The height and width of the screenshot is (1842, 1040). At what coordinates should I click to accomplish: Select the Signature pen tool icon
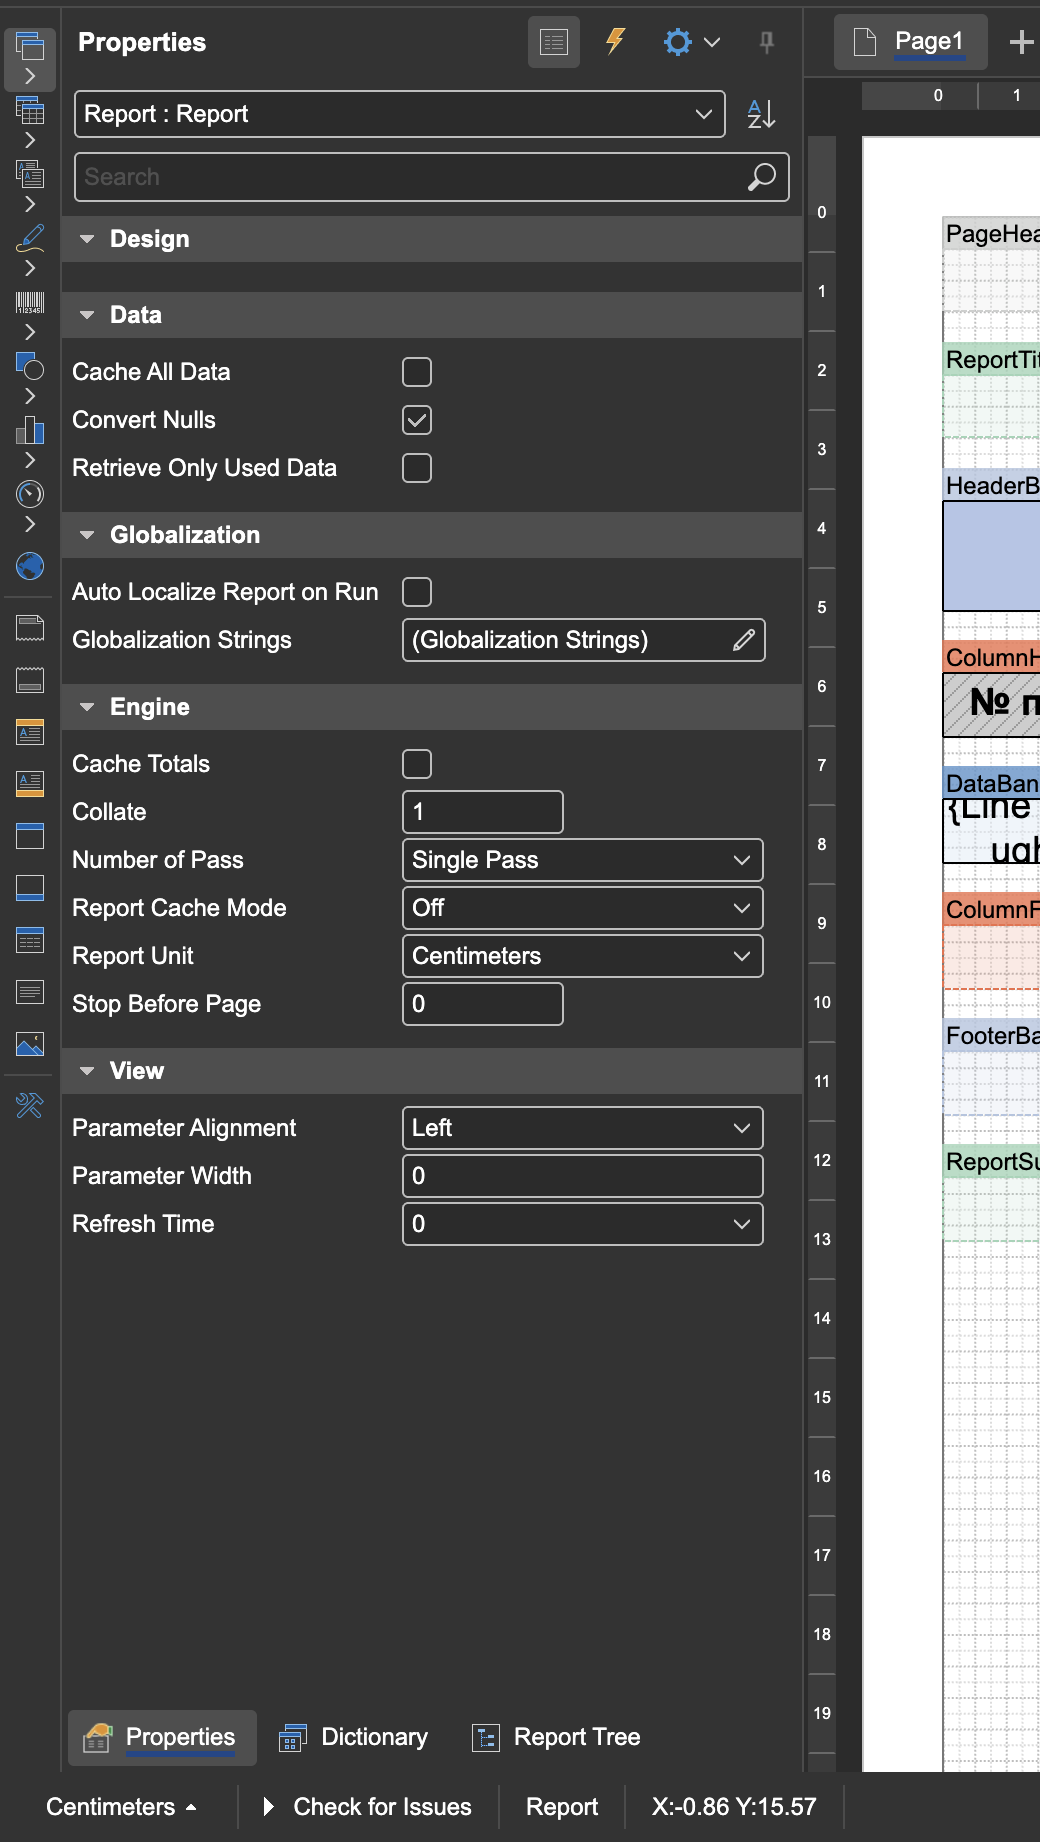(30, 238)
